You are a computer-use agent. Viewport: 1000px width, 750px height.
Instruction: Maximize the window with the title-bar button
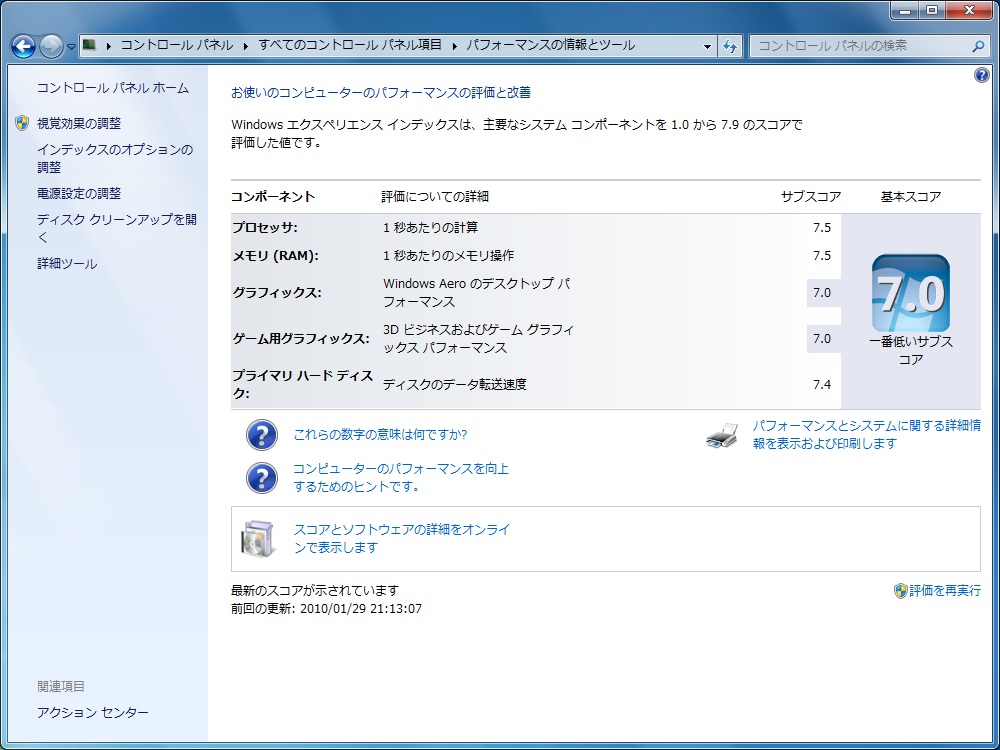tap(932, 10)
